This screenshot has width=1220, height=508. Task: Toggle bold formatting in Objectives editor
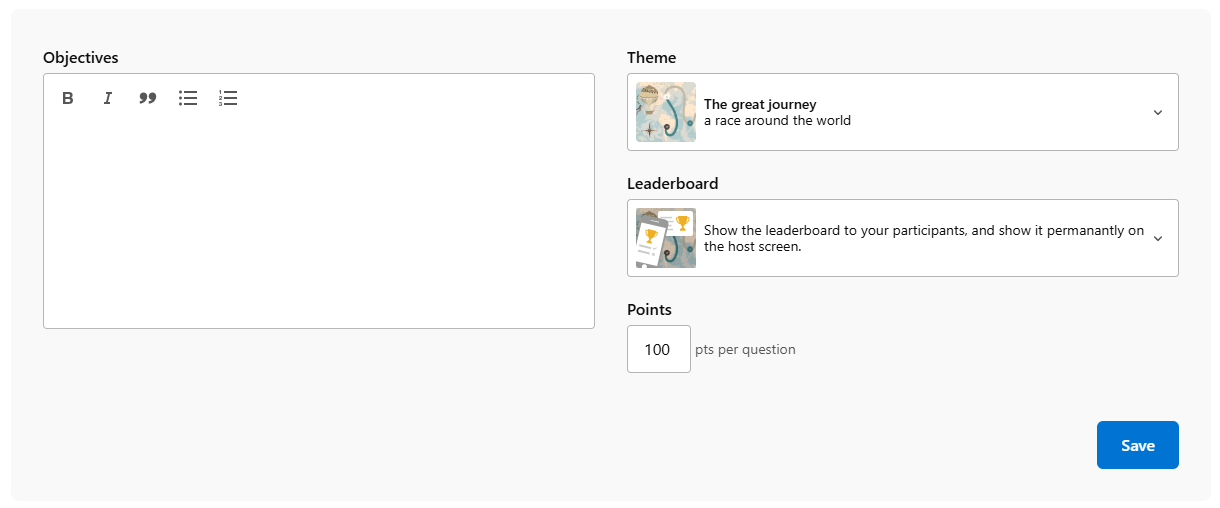[x=68, y=98]
